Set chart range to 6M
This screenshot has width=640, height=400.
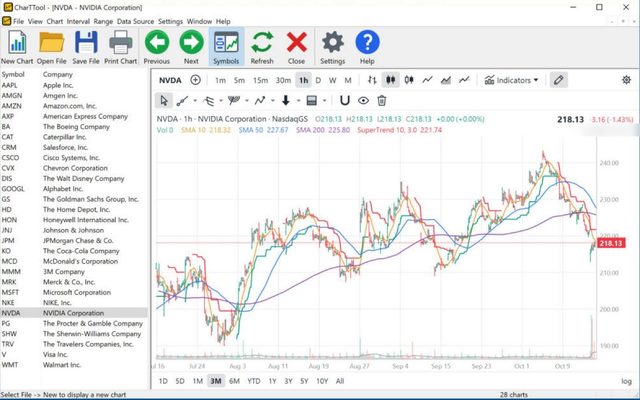234,381
